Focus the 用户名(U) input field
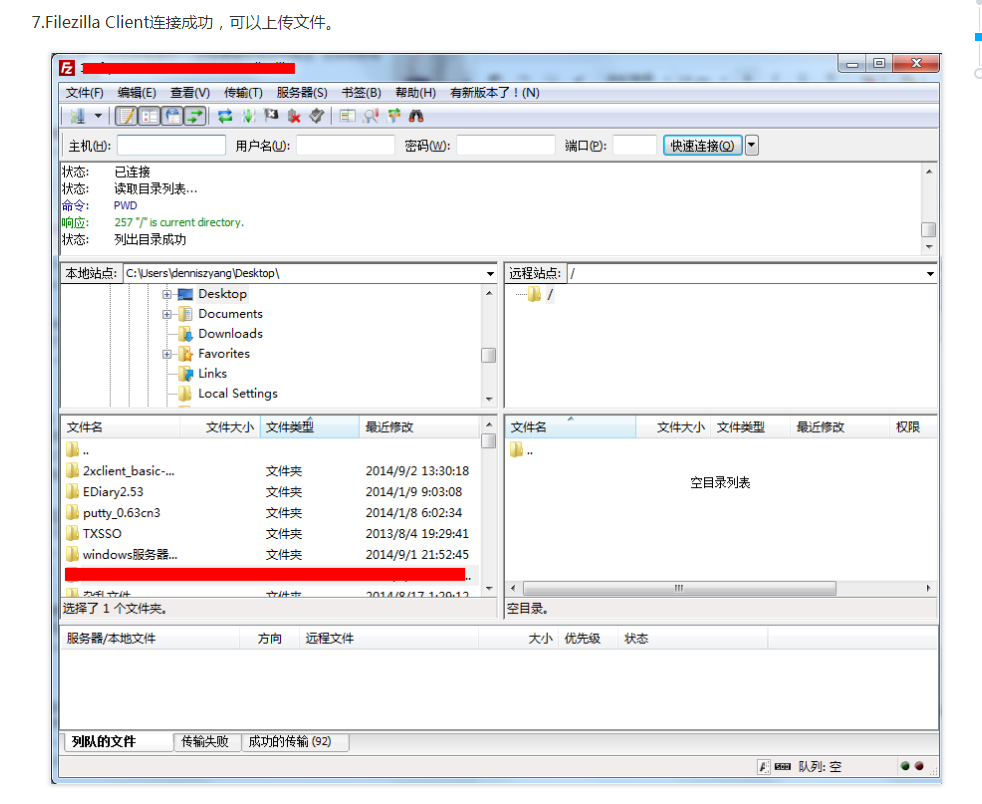982x804 pixels. click(346, 145)
